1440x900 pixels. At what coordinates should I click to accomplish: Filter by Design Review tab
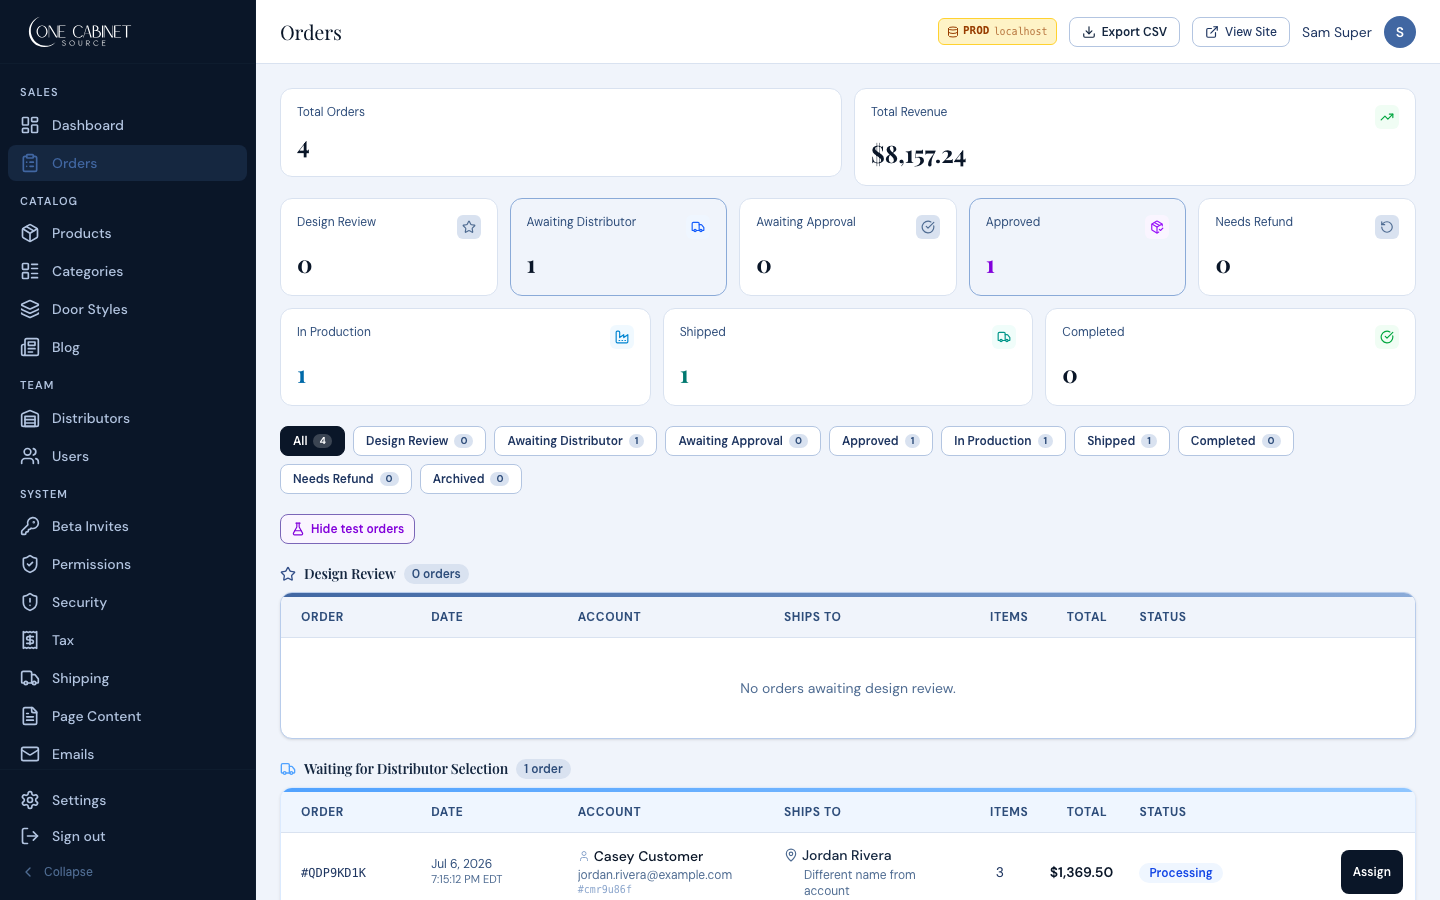(x=419, y=441)
